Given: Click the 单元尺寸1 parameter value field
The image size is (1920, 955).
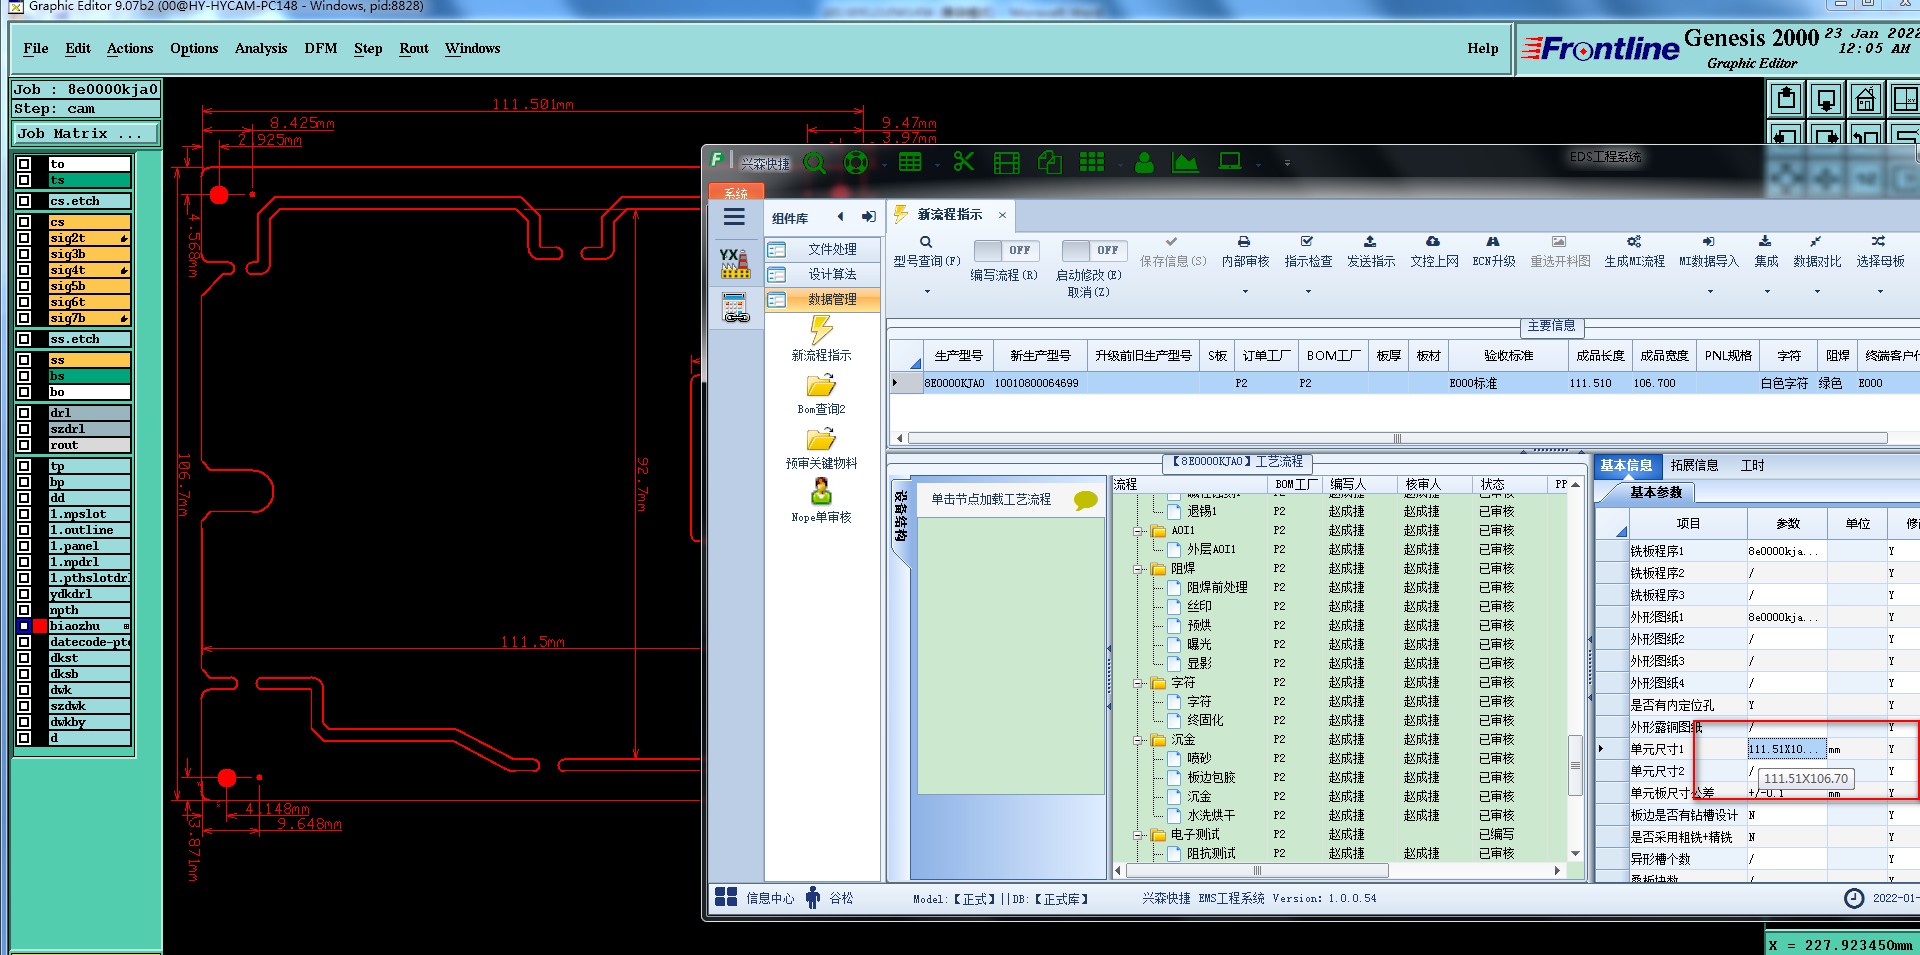Looking at the screenshot, I should pos(1784,749).
